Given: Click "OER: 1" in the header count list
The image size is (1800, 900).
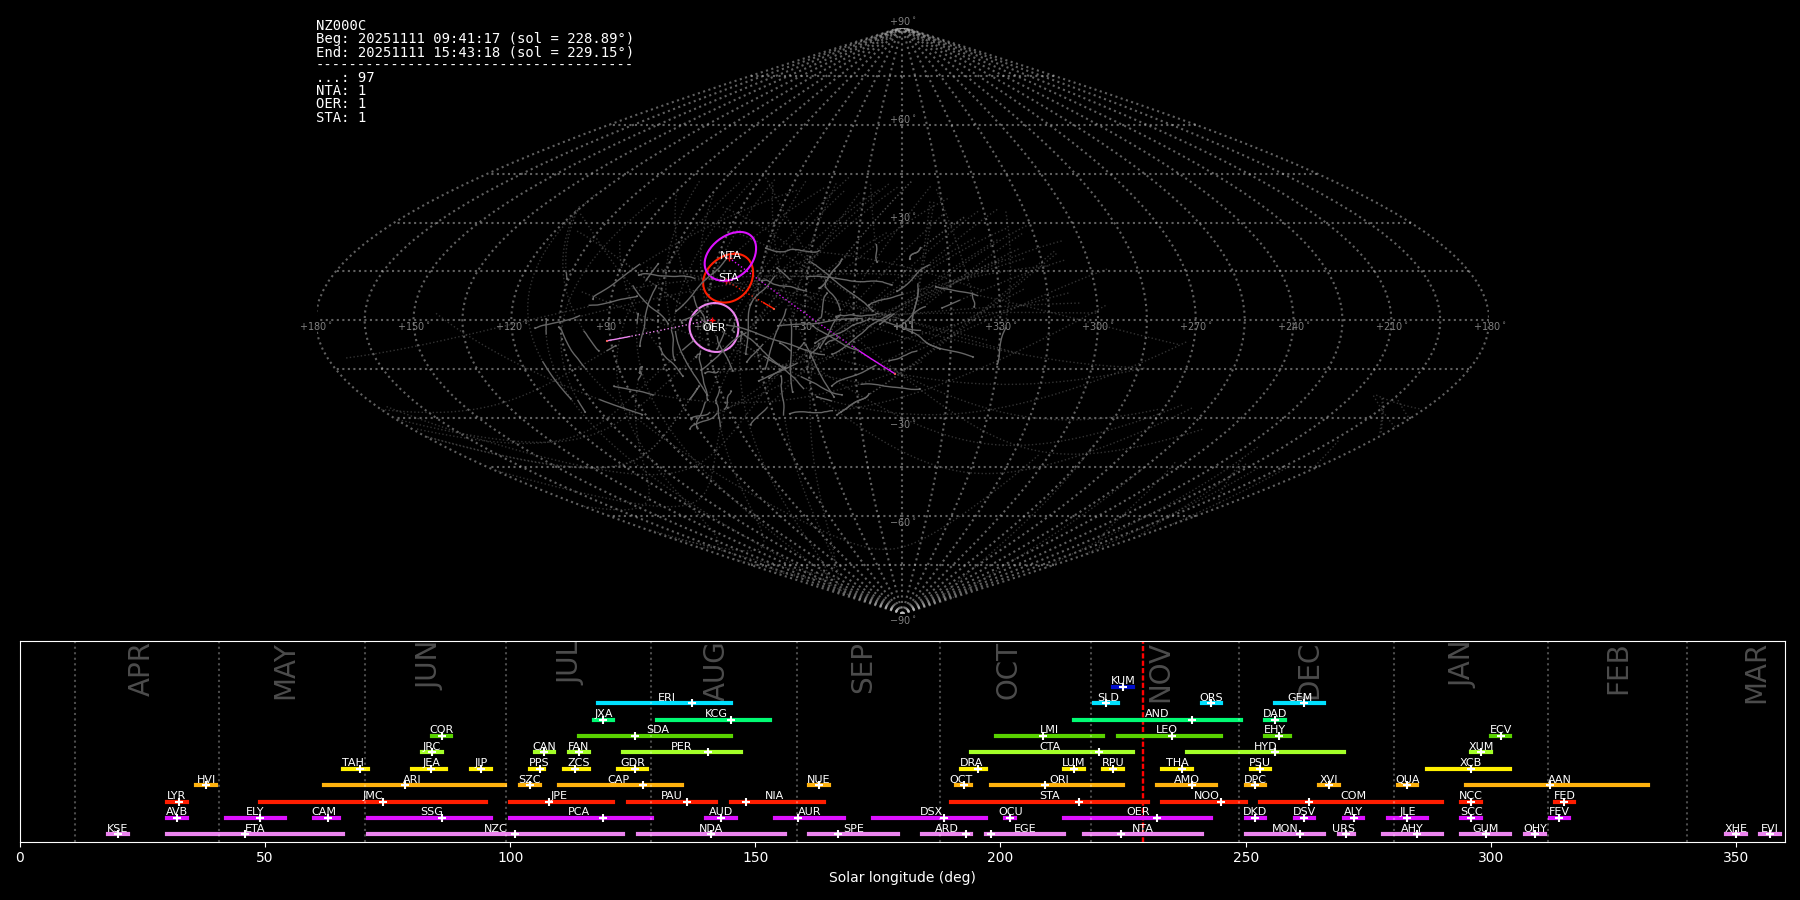Looking at the screenshot, I should (x=341, y=104).
